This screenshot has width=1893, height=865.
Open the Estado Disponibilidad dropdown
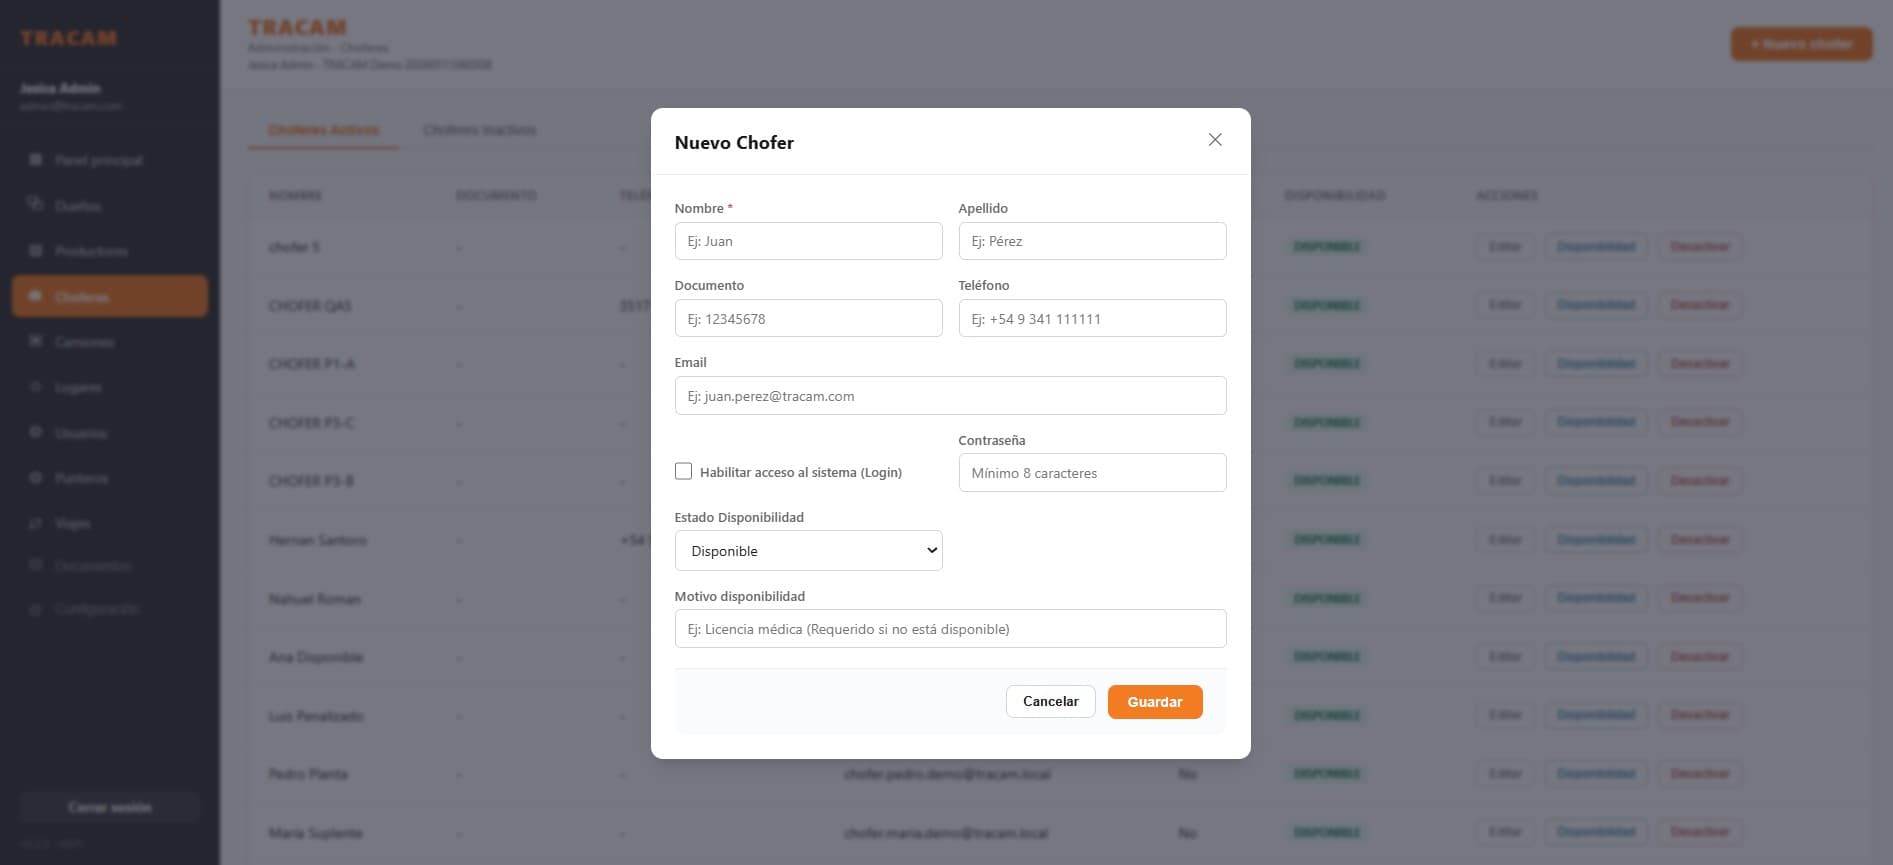[x=808, y=551]
